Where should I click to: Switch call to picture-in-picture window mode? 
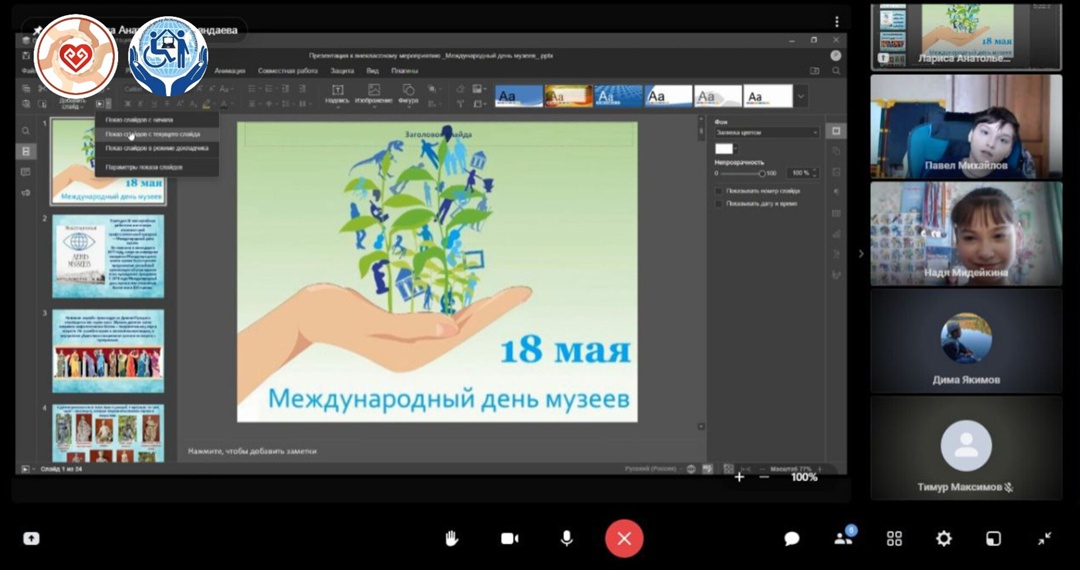(993, 538)
